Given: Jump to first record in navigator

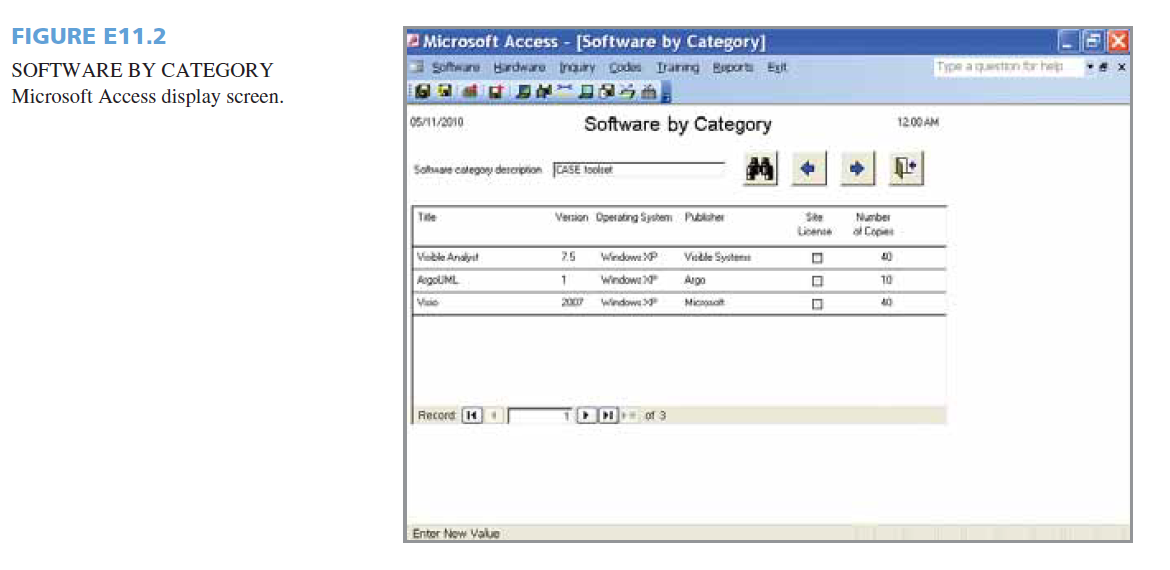Looking at the screenshot, I should [470, 416].
